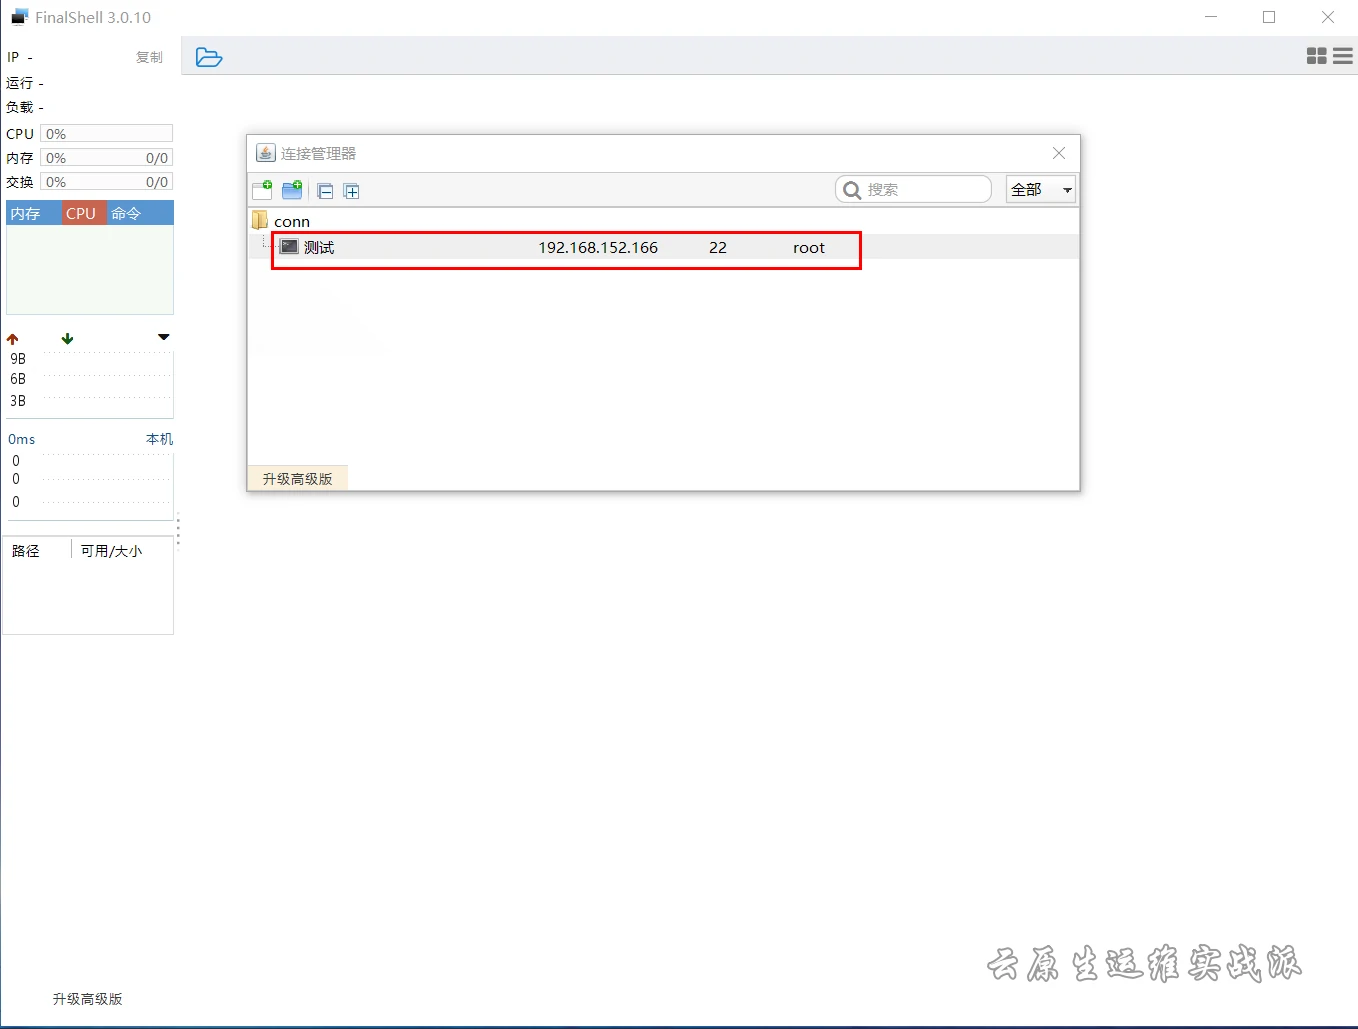Viewport: 1358px width, 1029px height.
Task: Click the Java icon in dialog title
Action: coord(265,153)
